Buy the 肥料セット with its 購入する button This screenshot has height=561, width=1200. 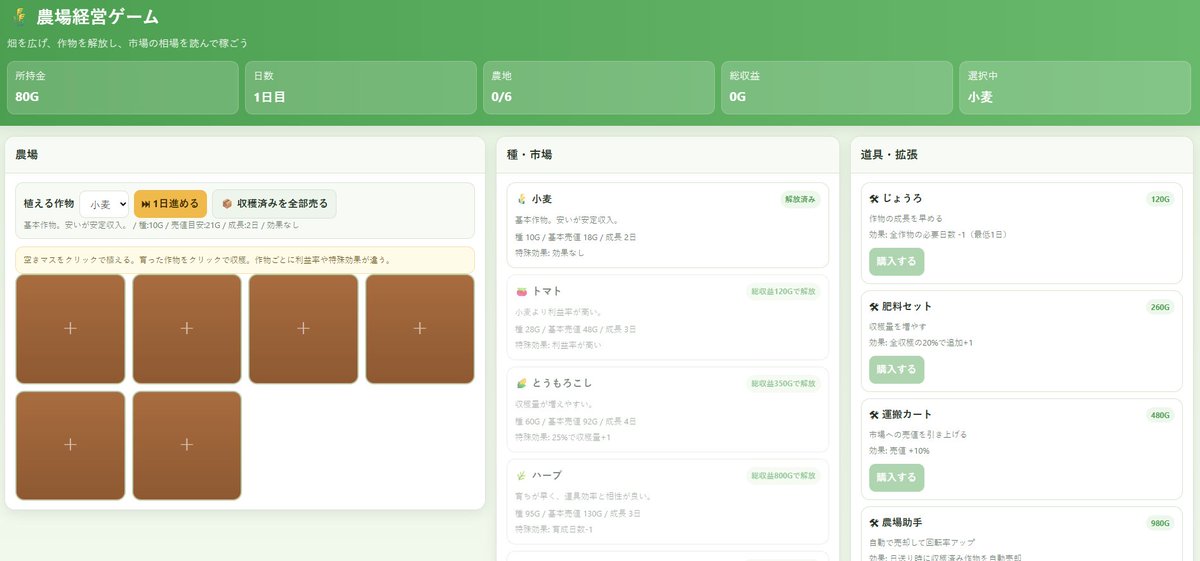point(896,369)
